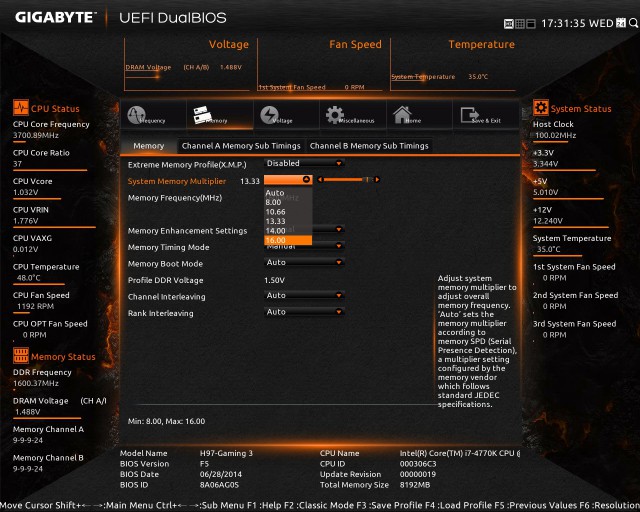The image size is (640, 512).
Task: Select the Extreme Memory Profile(X.M.P.) label
Action: coord(187,165)
